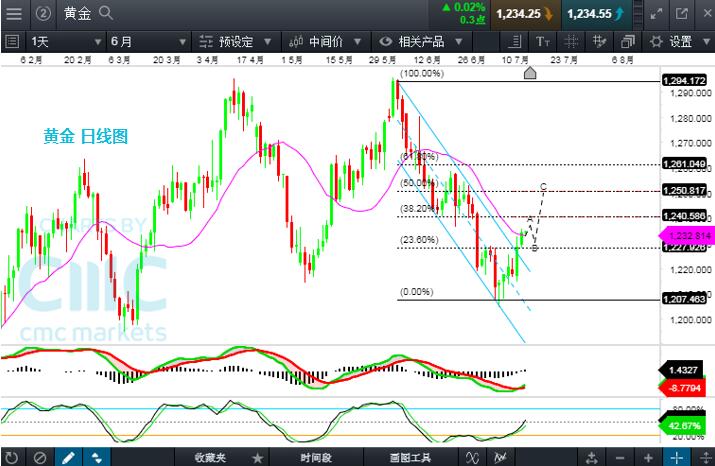Select the text annotation Tт tool
715x466 pixels.
(x=543, y=42)
